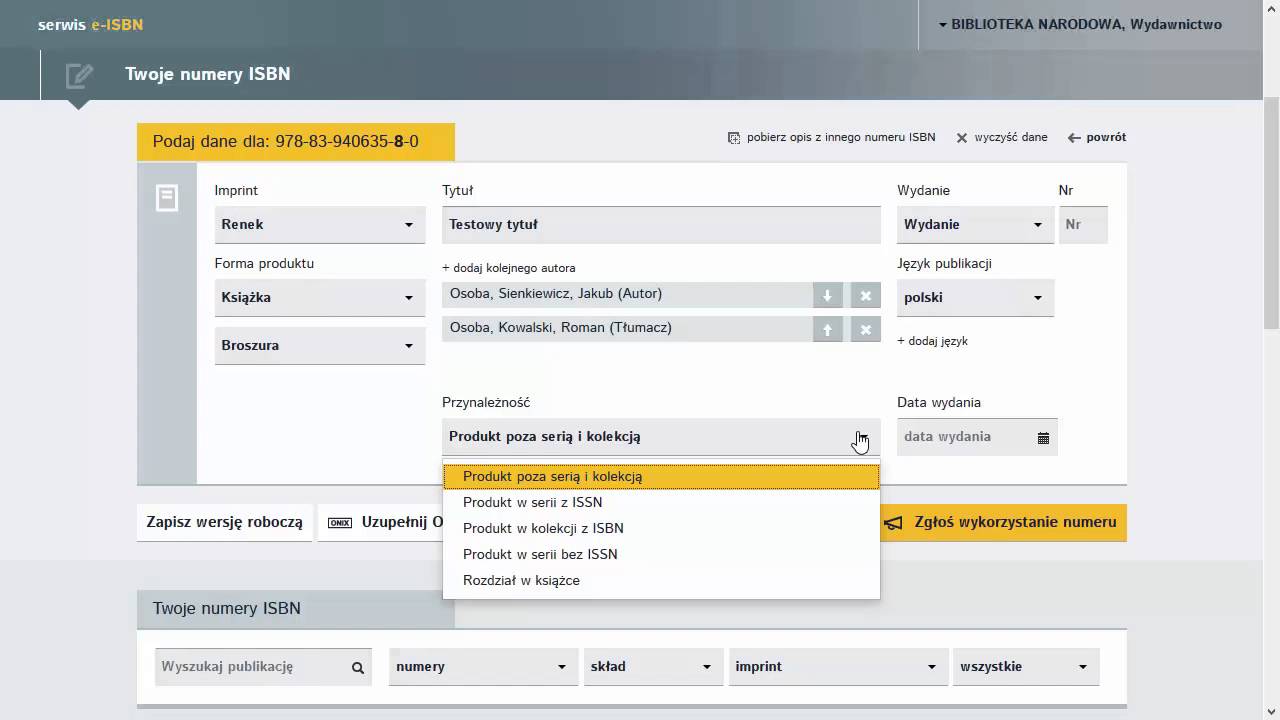
Task: Select Produkt w kolekcji z ISBN
Action: (661, 529)
